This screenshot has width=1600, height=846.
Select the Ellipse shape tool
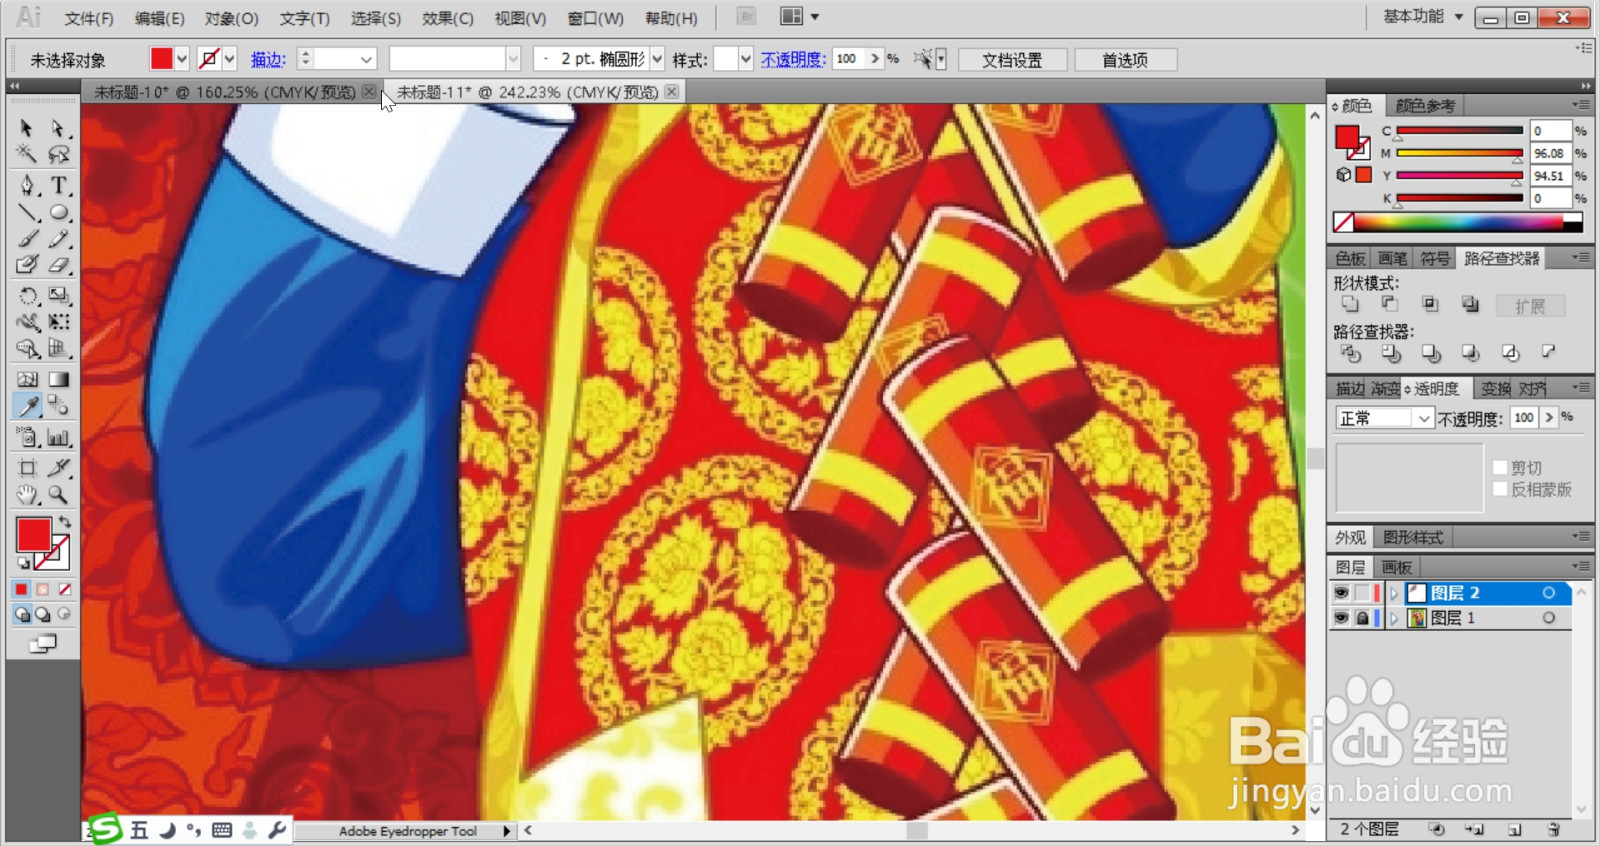coord(59,212)
